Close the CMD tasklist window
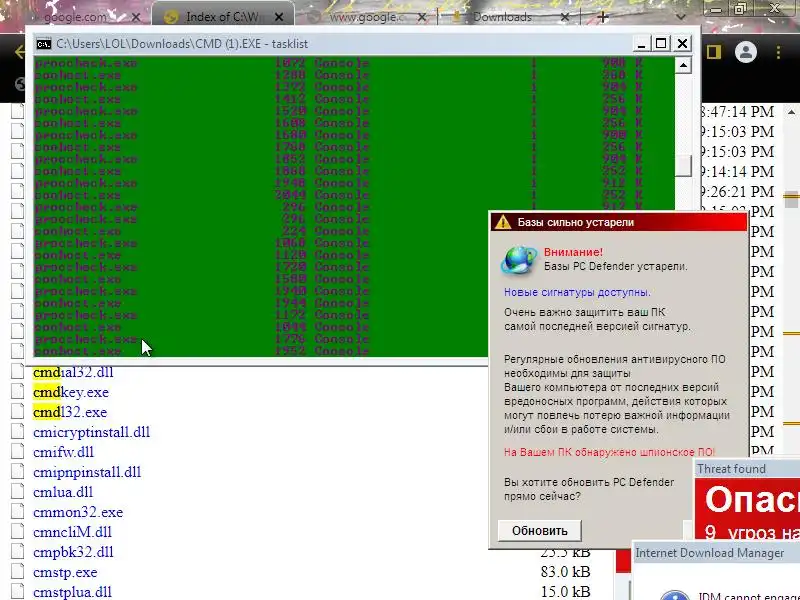The image size is (800, 600). click(x=682, y=44)
